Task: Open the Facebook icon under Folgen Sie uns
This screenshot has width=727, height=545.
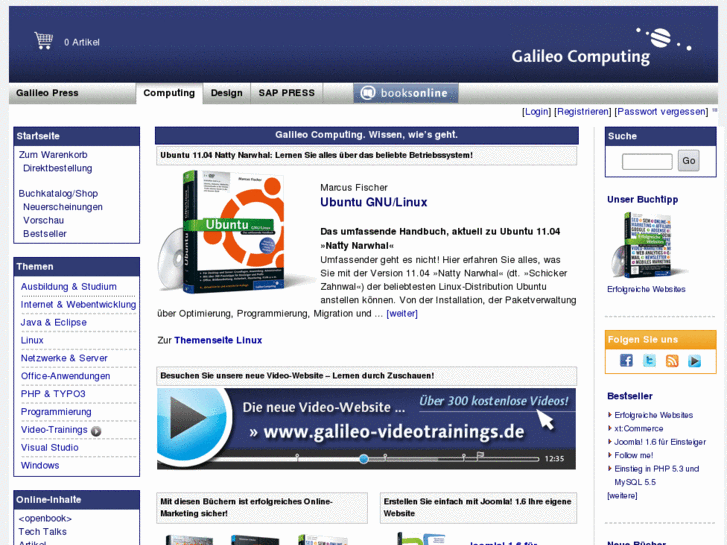Action: (x=626, y=360)
